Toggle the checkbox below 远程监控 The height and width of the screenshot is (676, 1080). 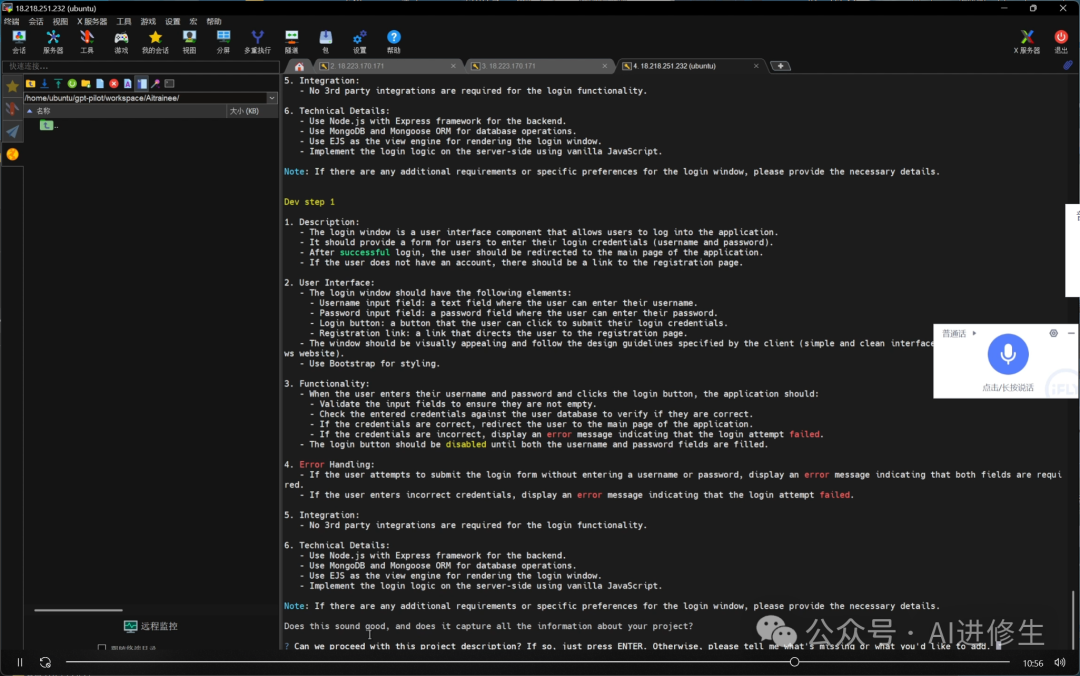[x=102, y=648]
